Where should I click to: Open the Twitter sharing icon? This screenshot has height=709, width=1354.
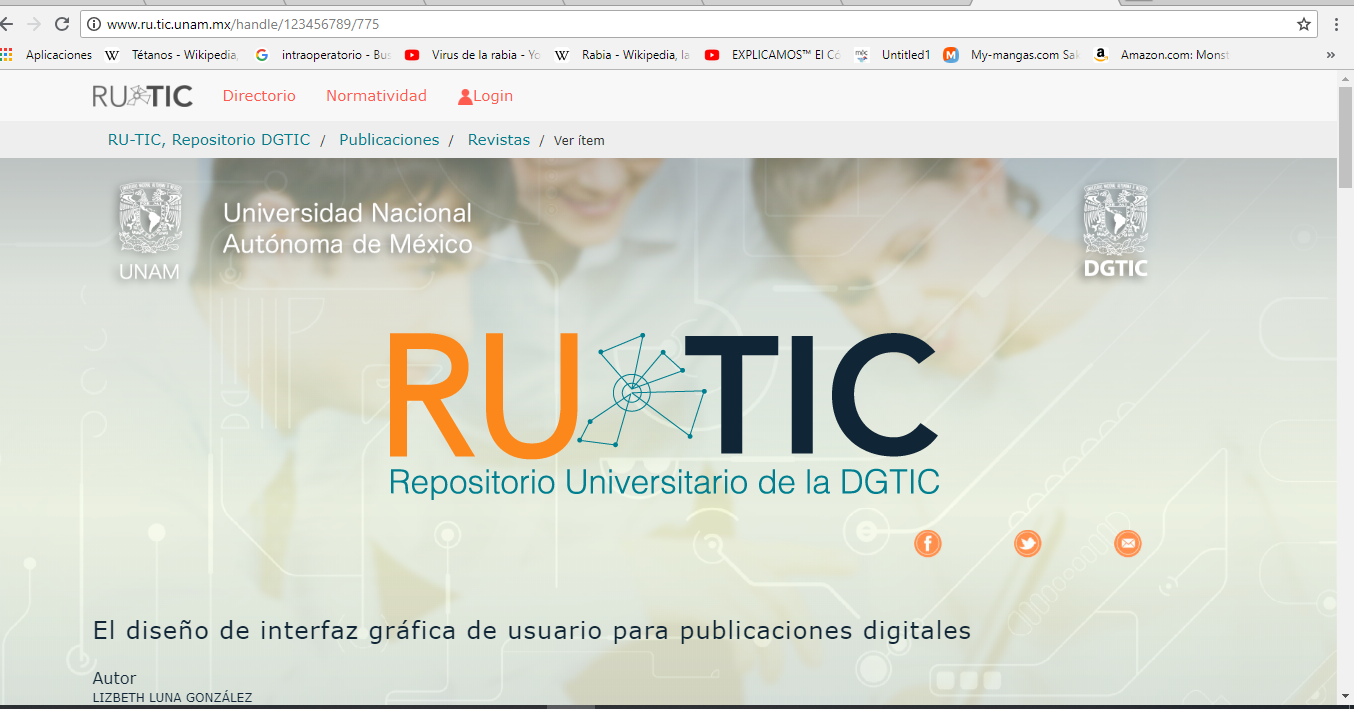click(x=1027, y=543)
